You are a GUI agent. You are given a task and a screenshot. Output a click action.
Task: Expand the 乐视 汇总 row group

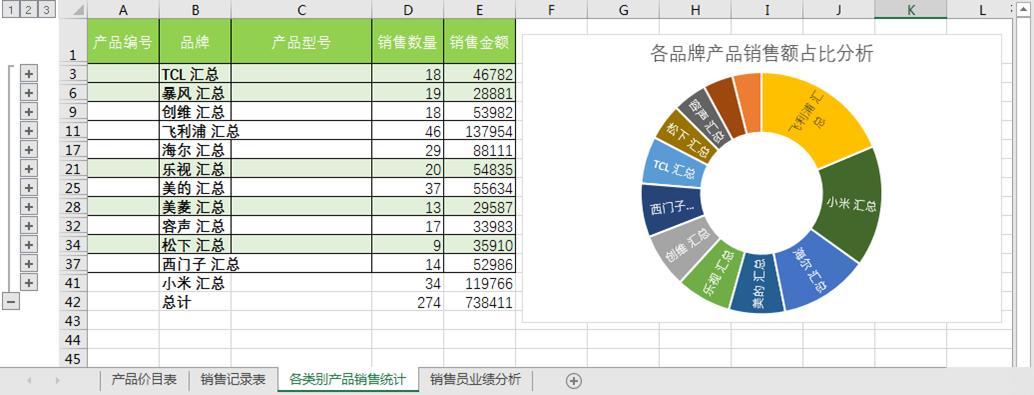coord(28,169)
